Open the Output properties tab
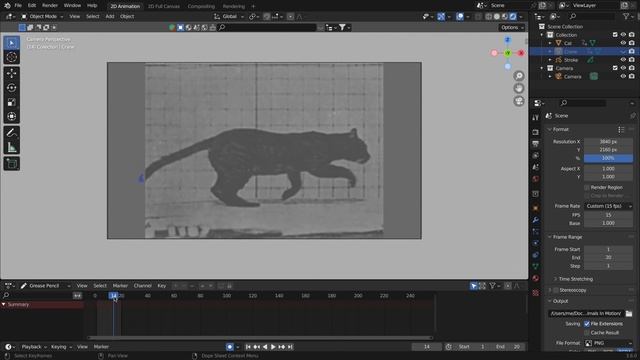The width and height of the screenshot is (640, 360). [536, 144]
